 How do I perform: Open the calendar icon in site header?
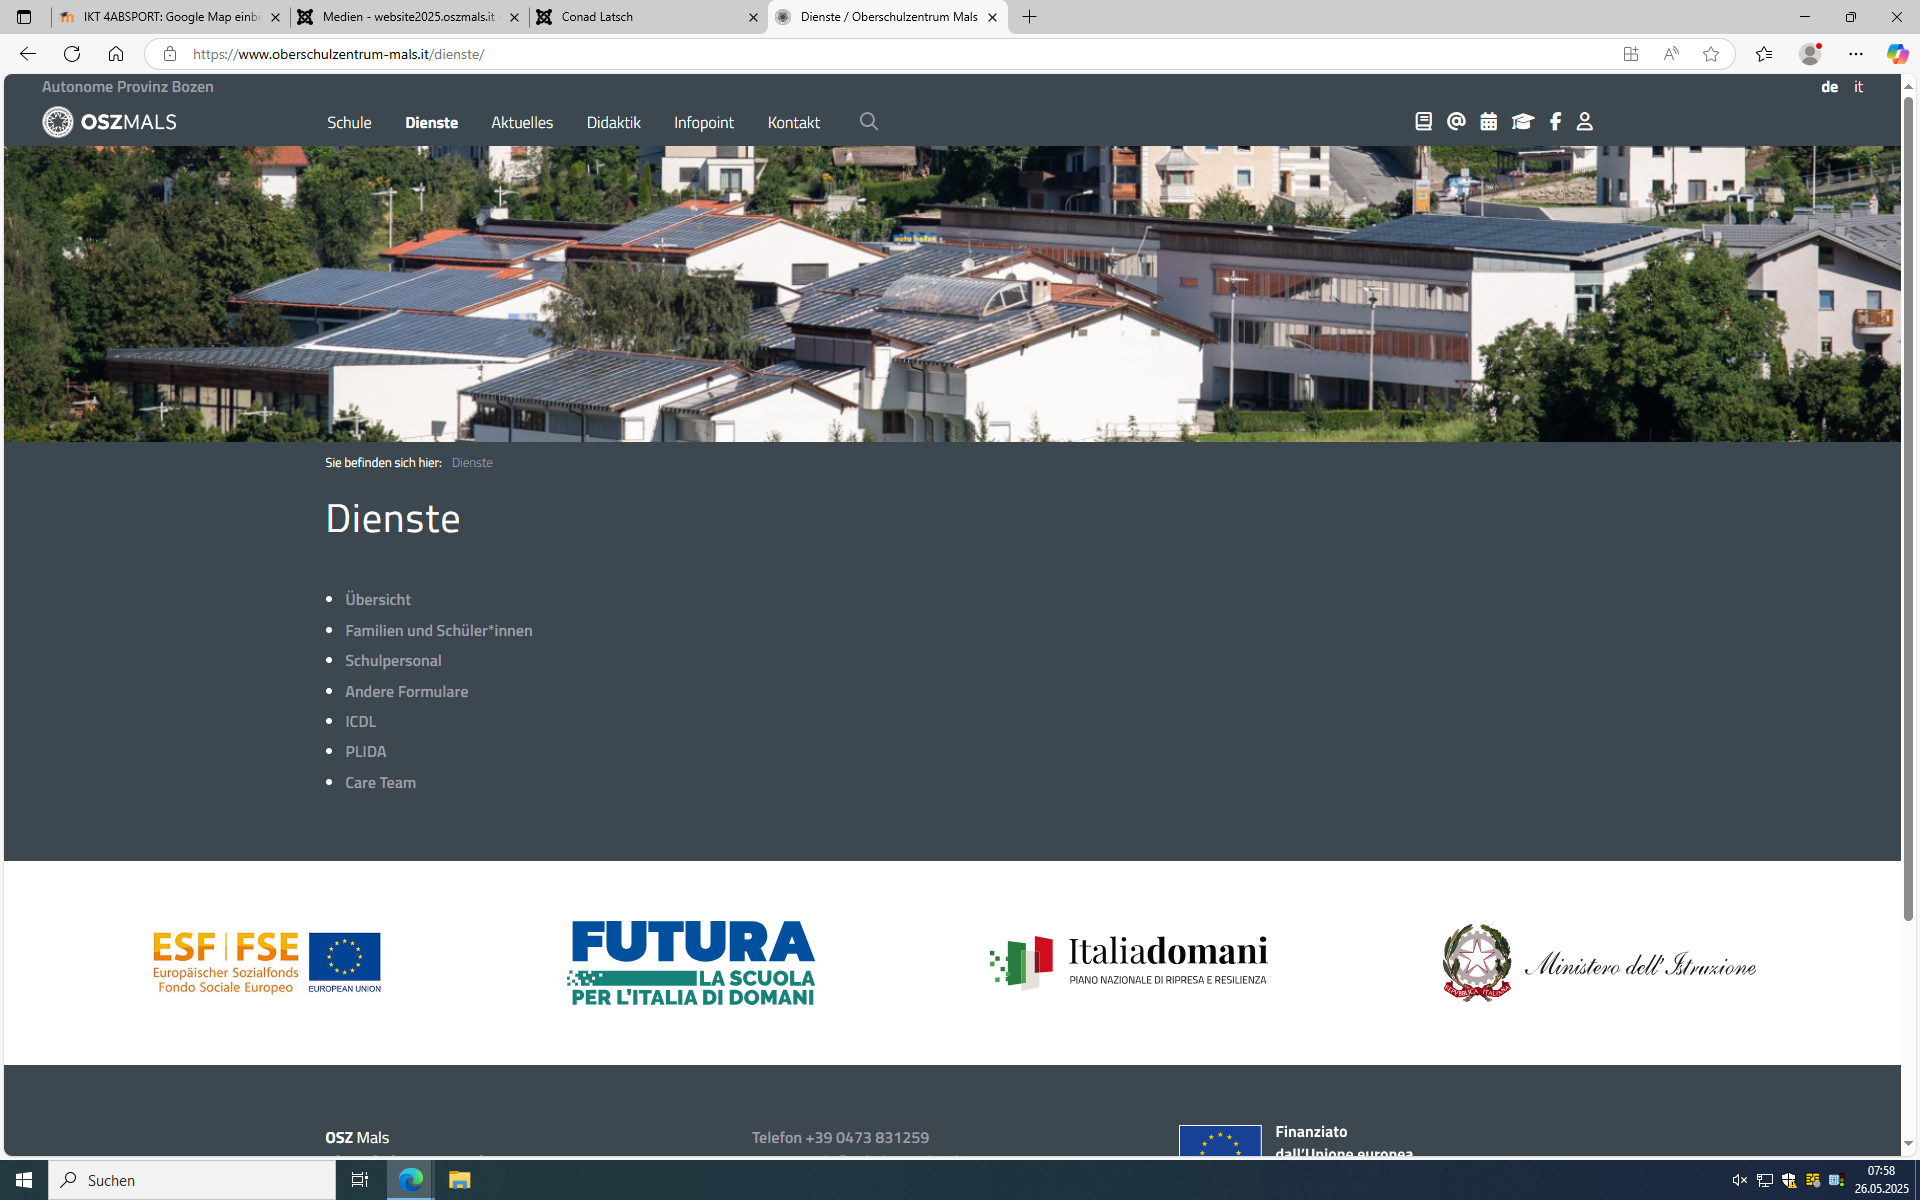click(1489, 121)
